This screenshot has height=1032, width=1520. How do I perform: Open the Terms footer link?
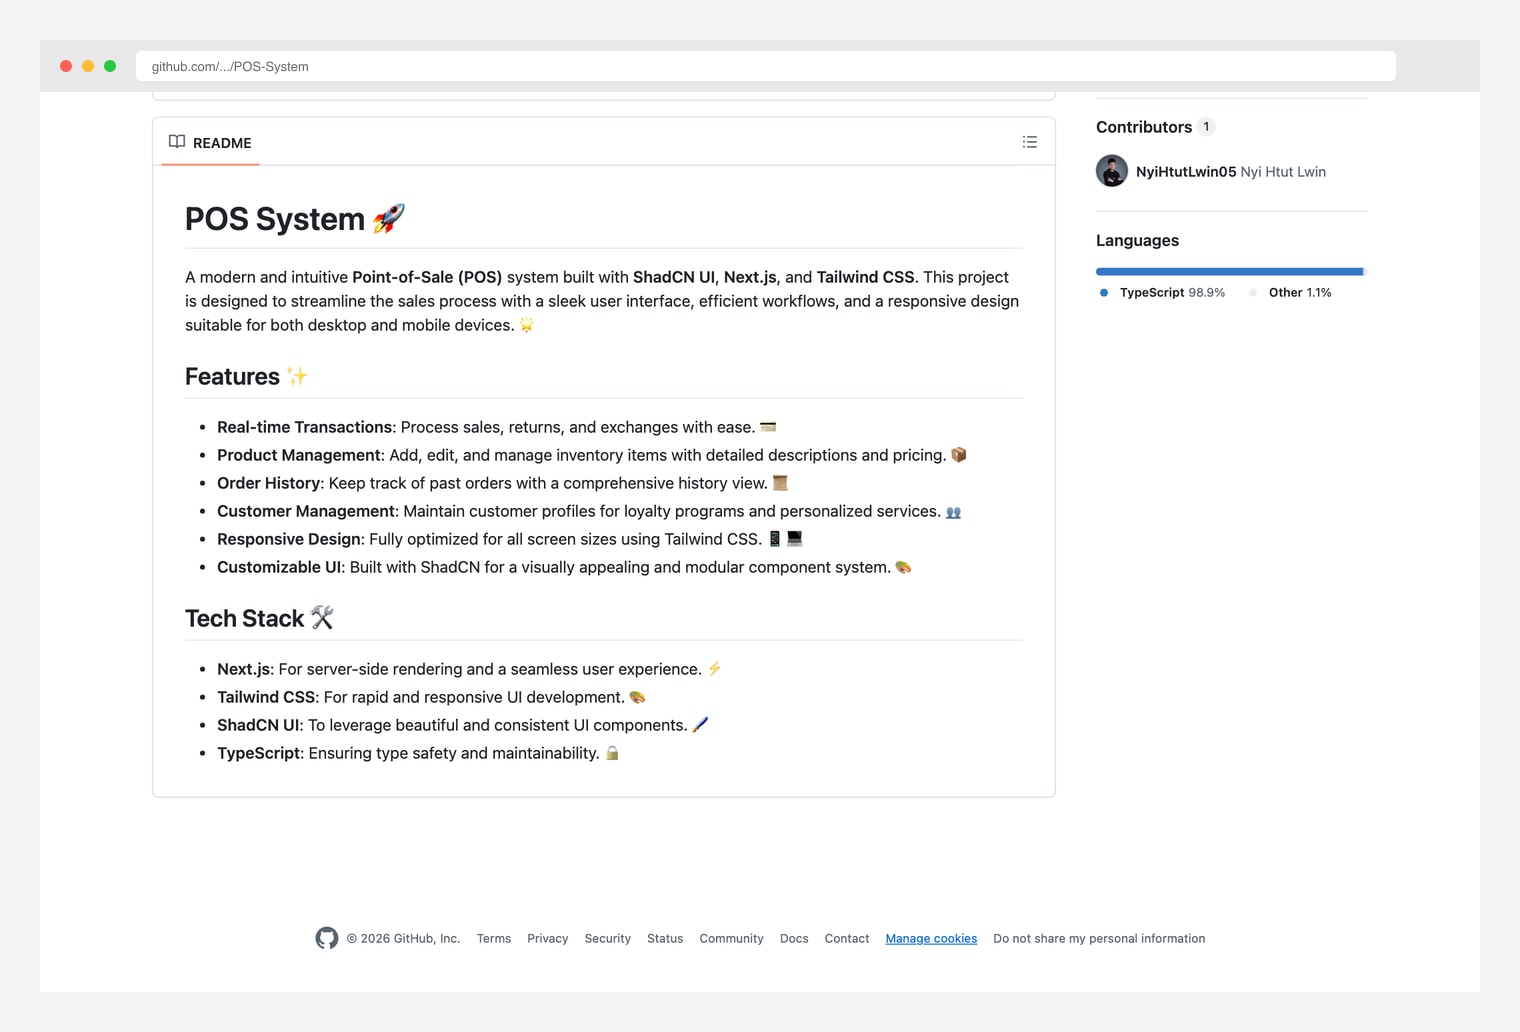click(x=494, y=939)
